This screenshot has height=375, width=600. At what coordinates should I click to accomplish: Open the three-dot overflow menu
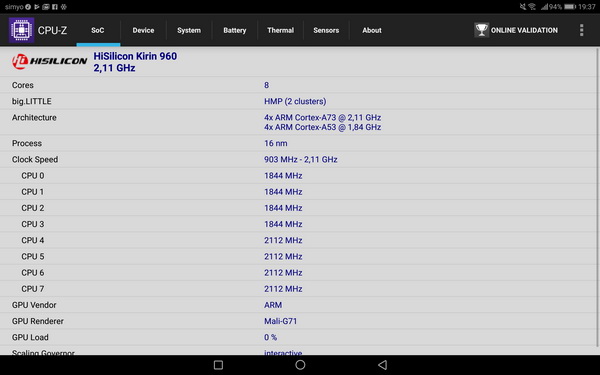point(581,30)
